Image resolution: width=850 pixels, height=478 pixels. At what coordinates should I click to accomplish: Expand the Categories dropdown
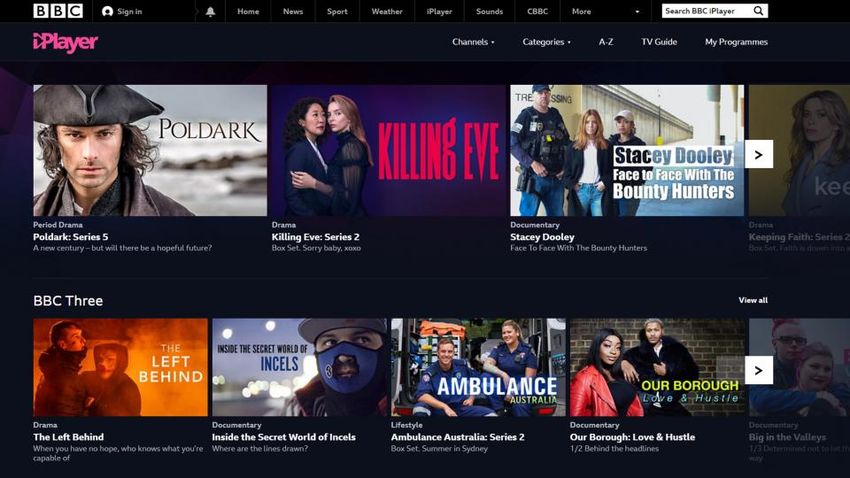point(546,42)
